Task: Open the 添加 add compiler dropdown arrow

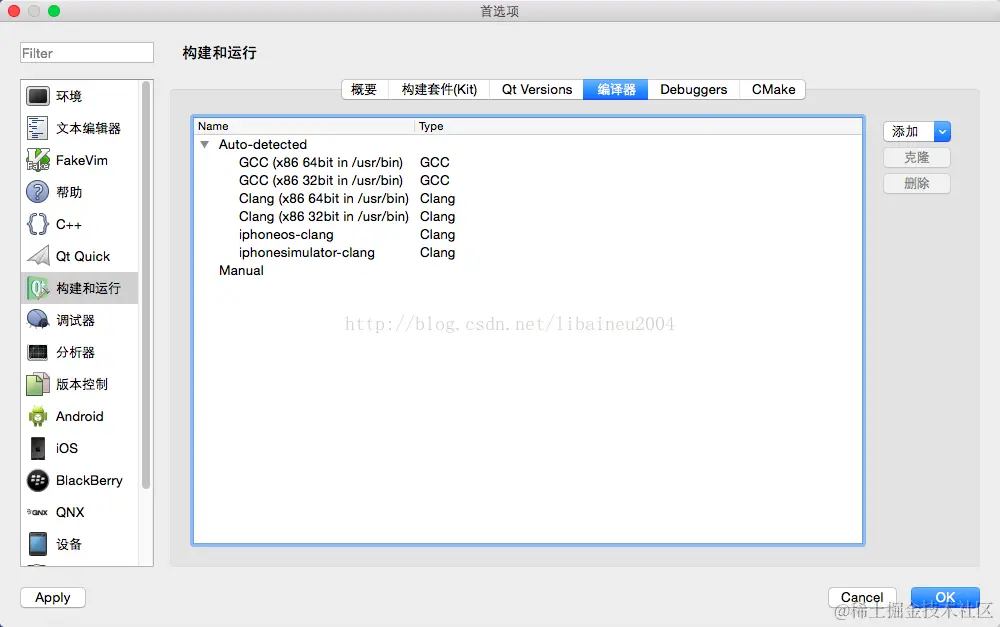Action: [x=943, y=131]
